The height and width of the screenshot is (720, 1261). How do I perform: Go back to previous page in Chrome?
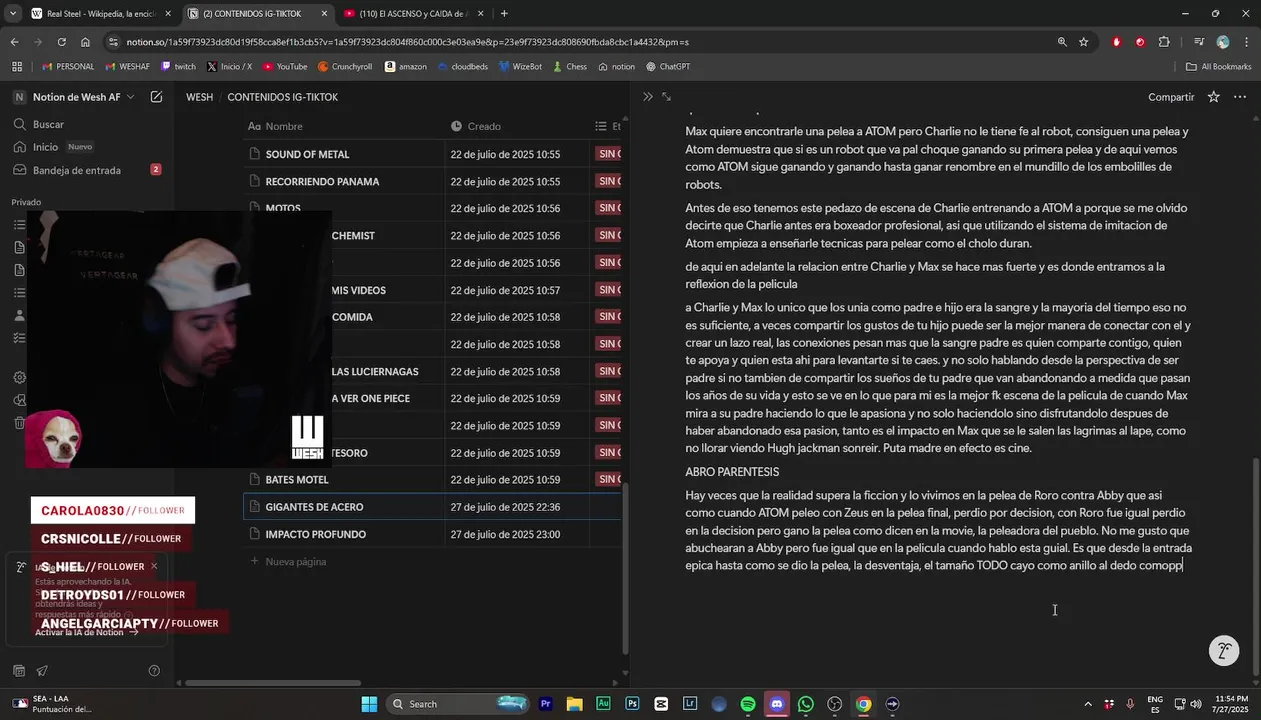(x=14, y=42)
